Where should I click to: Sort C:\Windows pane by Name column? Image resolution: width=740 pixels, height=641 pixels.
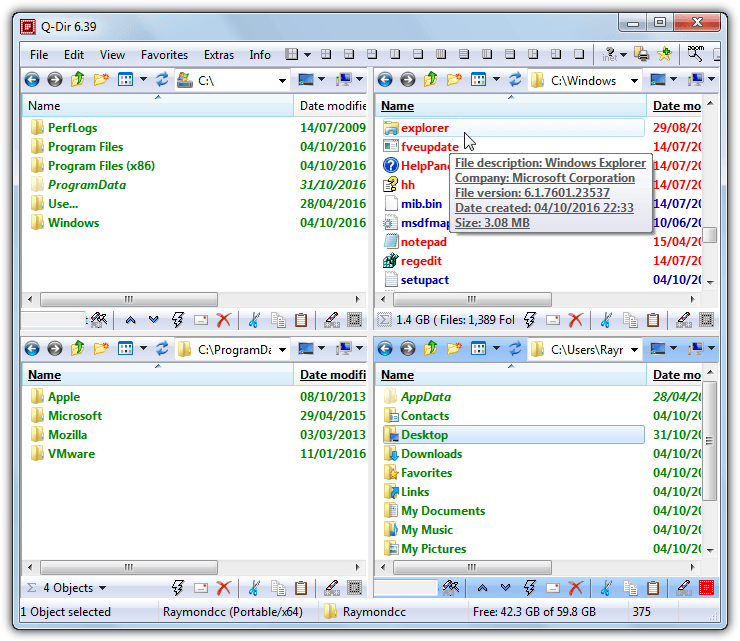tap(511, 106)
